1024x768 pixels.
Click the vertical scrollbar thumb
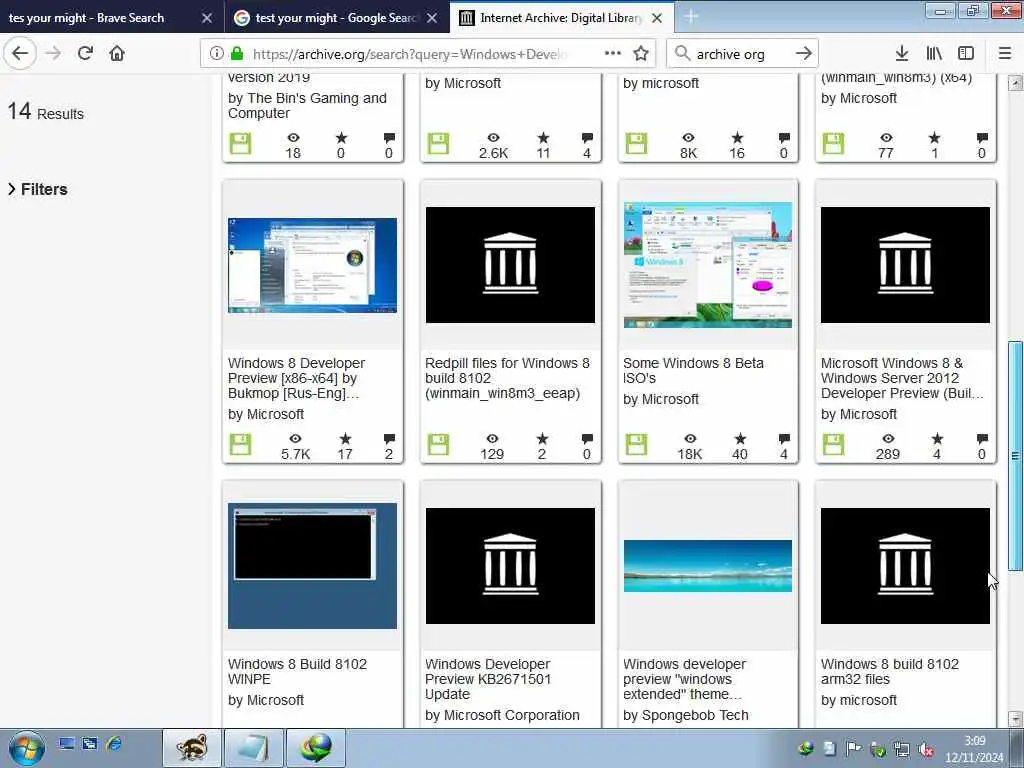[x=1015, y=456]
